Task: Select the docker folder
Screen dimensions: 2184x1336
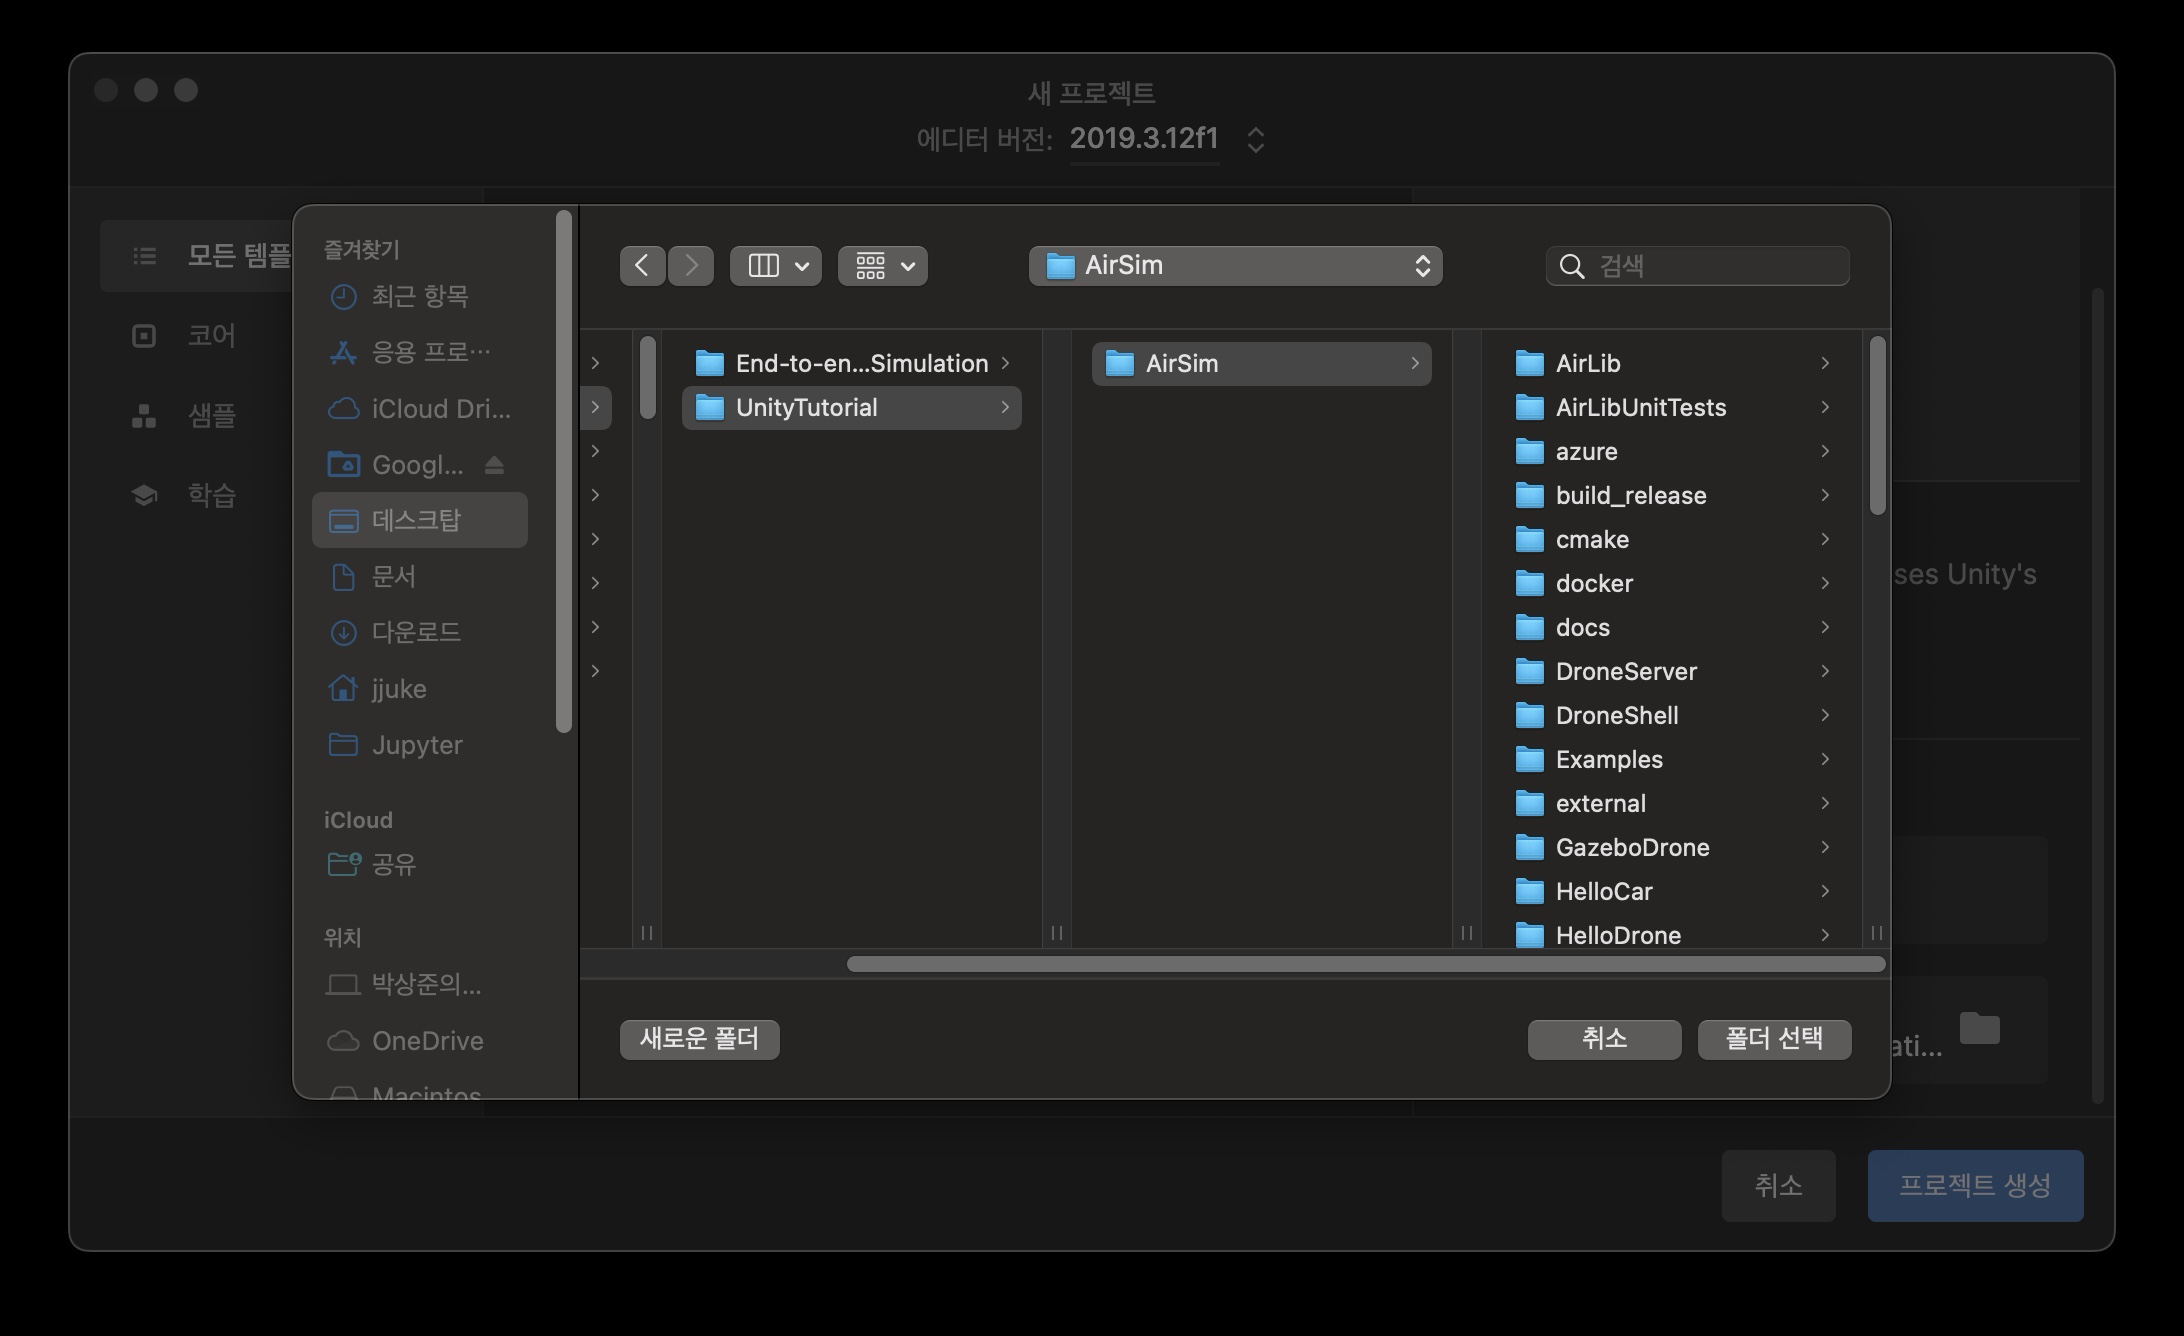Action: pos(1672,584)
